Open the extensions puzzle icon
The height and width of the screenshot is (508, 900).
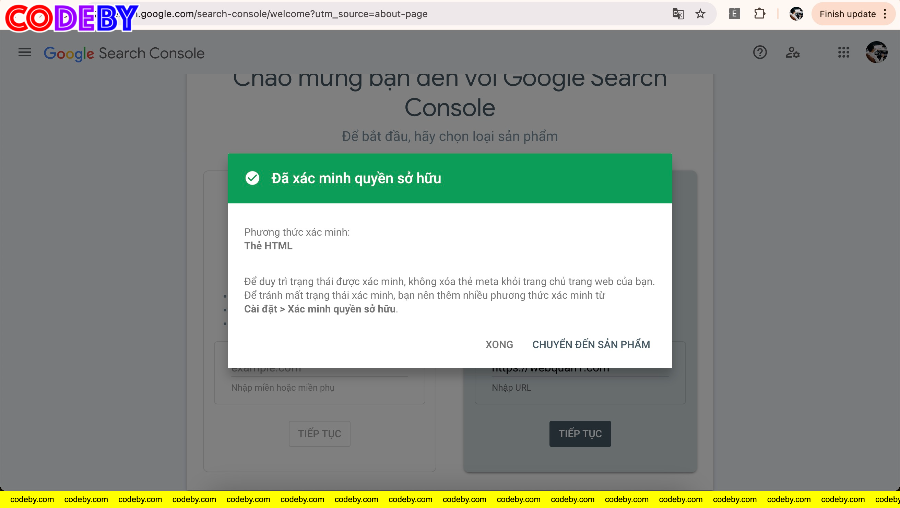[759, 14]
